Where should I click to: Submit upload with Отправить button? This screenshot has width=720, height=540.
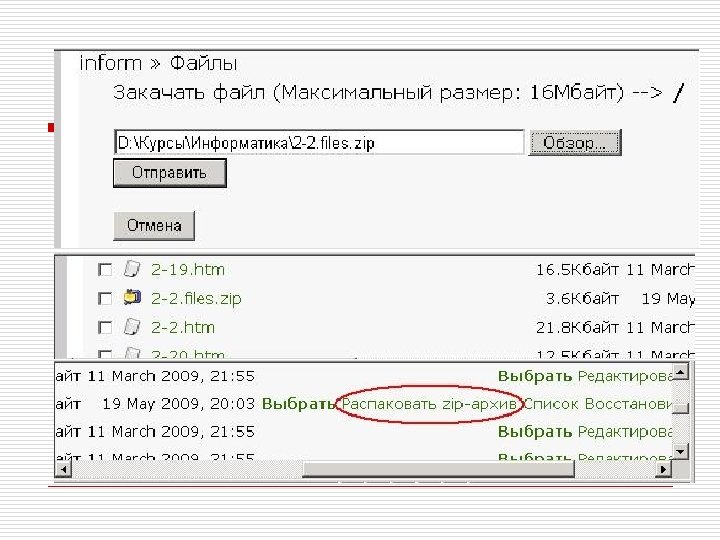[170, 173]
